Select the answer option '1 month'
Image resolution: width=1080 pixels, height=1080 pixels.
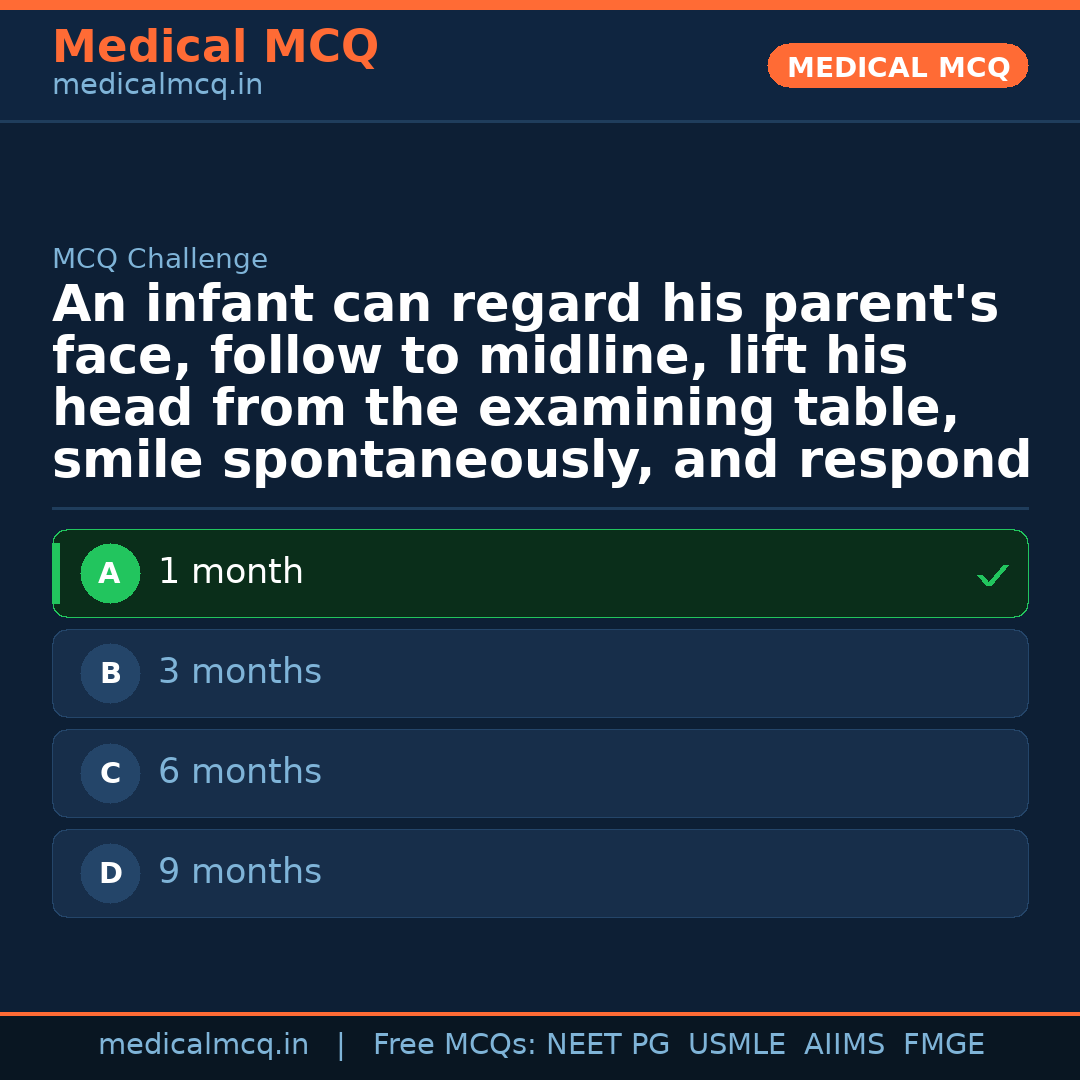point(540,573)
